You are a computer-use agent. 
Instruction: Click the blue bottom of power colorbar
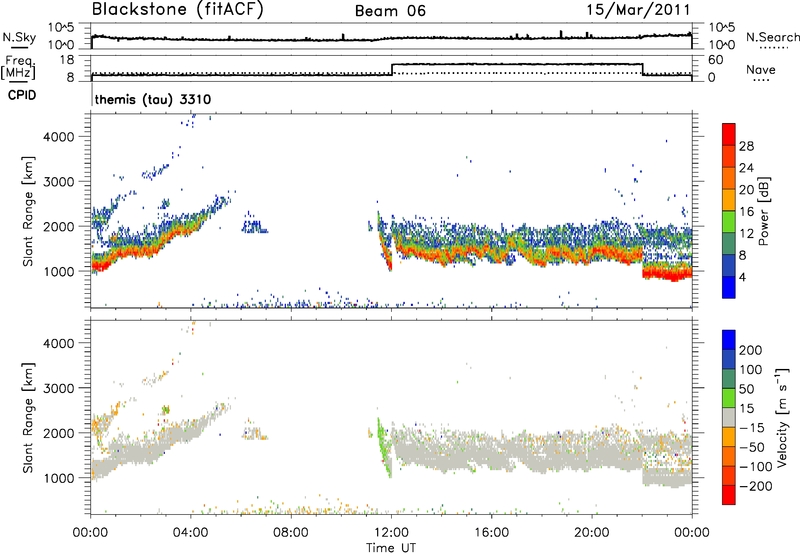click(729, 287)
